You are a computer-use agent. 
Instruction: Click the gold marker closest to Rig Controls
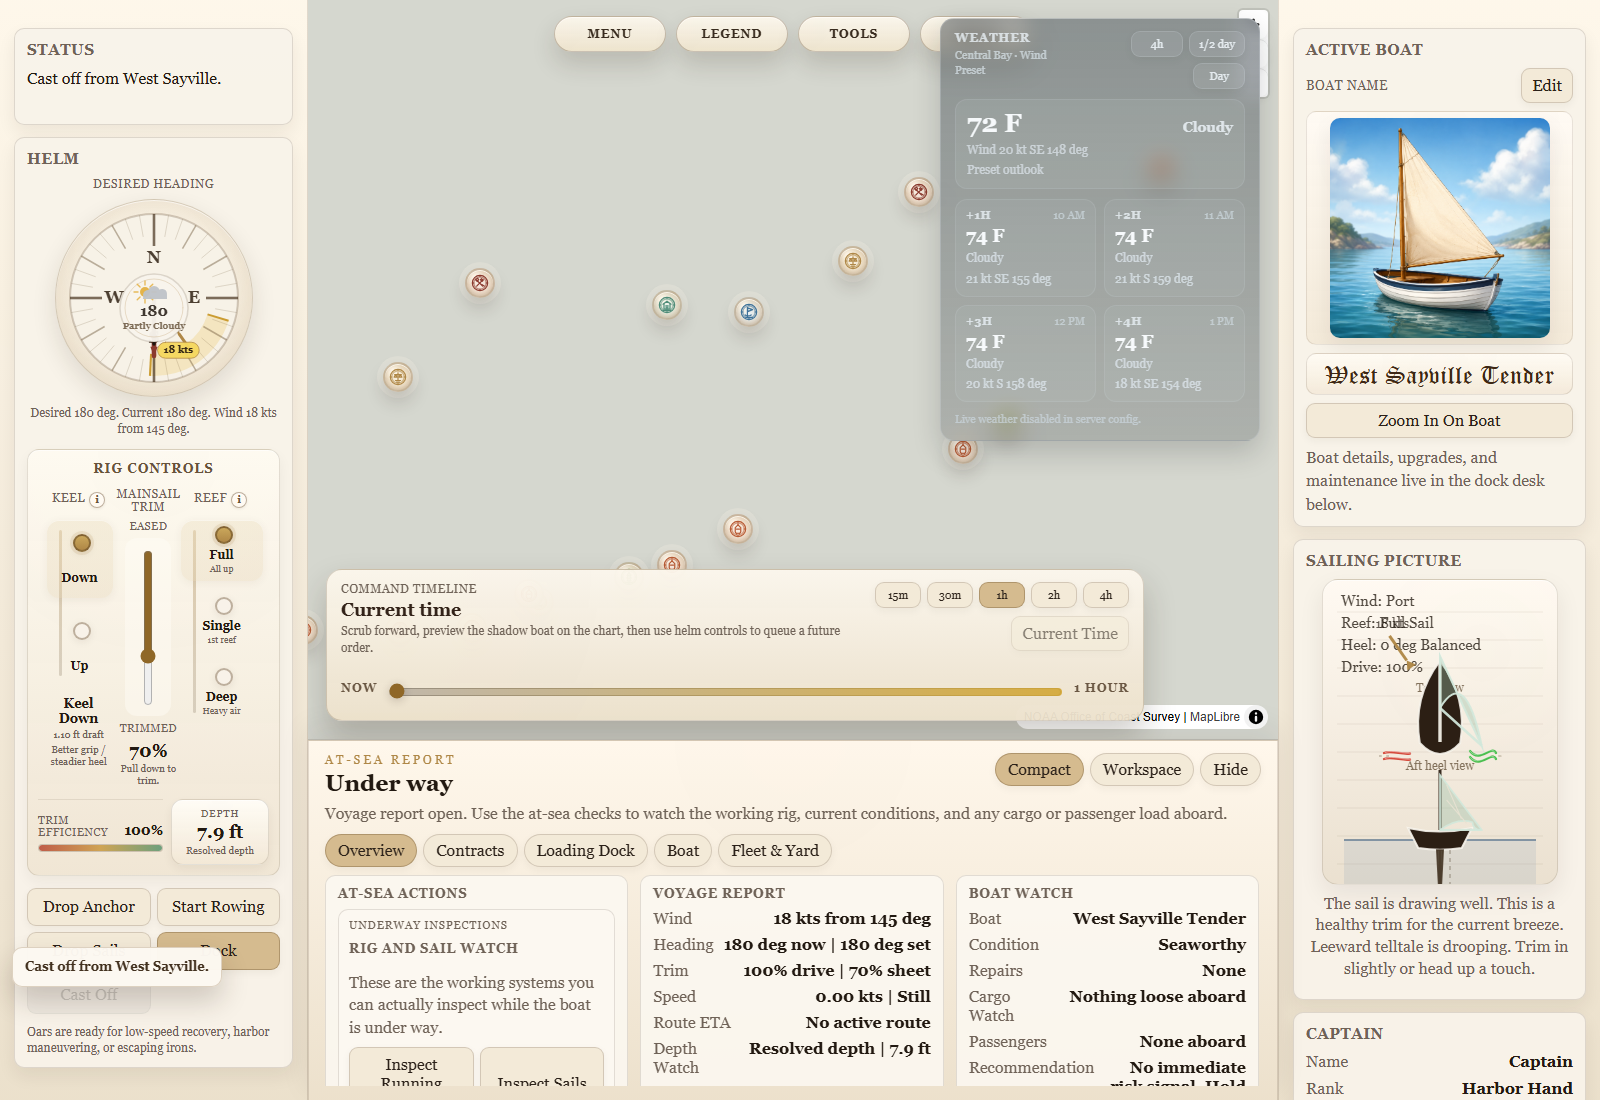tap(398, 377)
